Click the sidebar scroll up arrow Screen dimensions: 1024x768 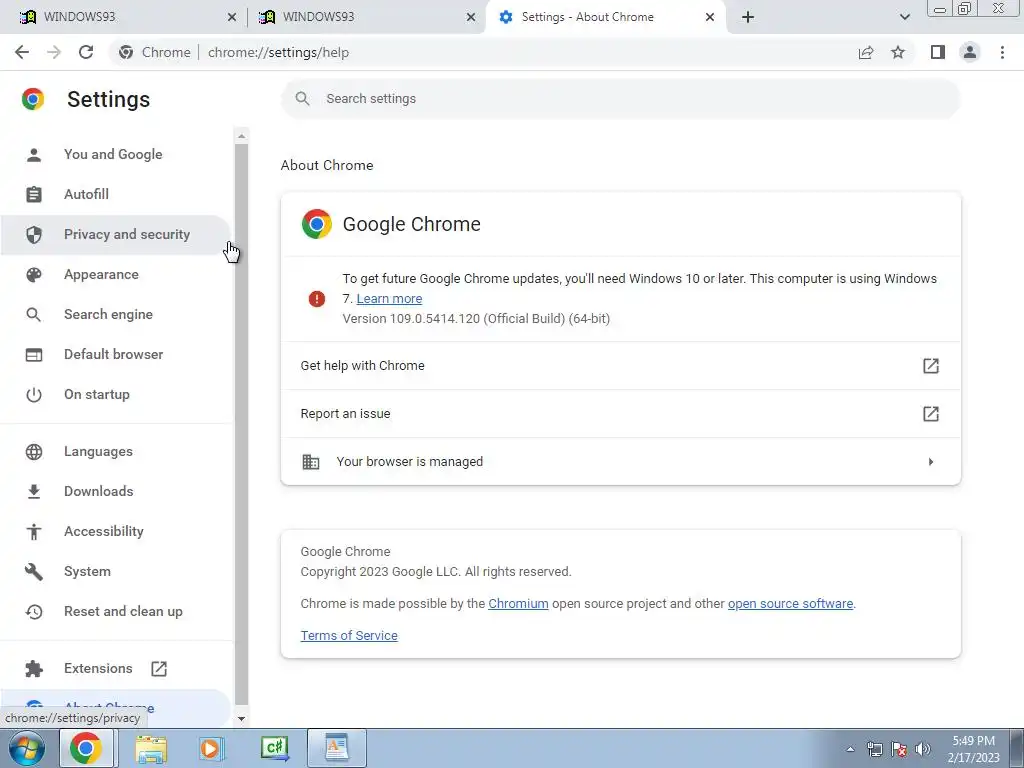tap(241, 136)
